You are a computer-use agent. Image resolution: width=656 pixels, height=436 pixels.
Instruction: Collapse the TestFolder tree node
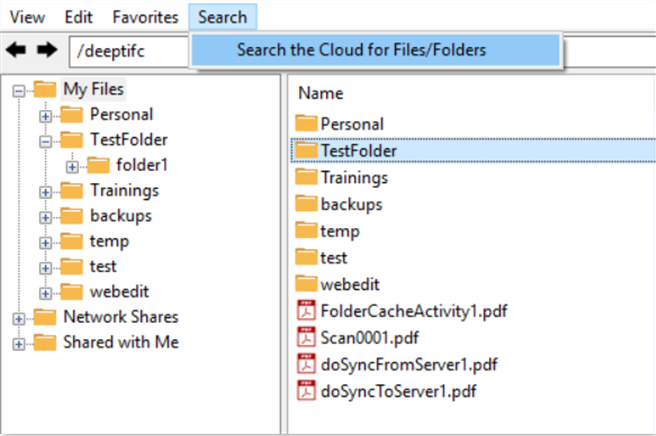click(45, 141)
